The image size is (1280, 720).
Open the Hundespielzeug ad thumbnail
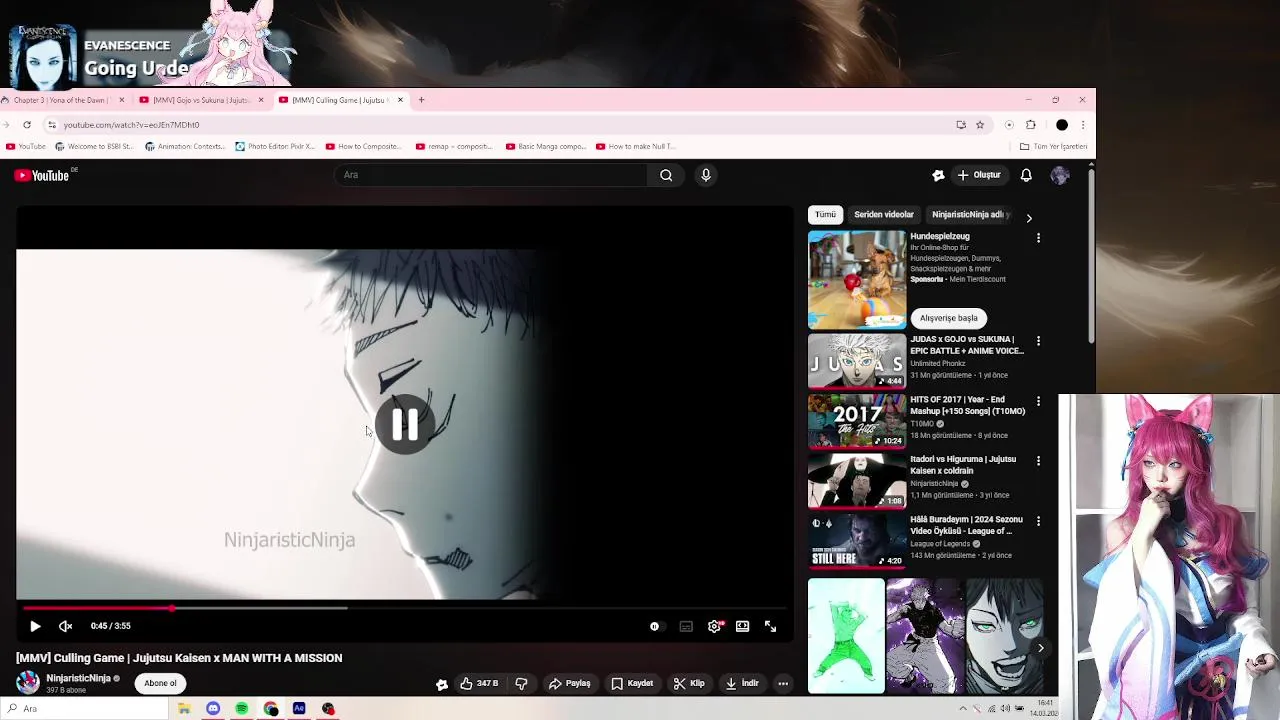[x=857, y=280]
